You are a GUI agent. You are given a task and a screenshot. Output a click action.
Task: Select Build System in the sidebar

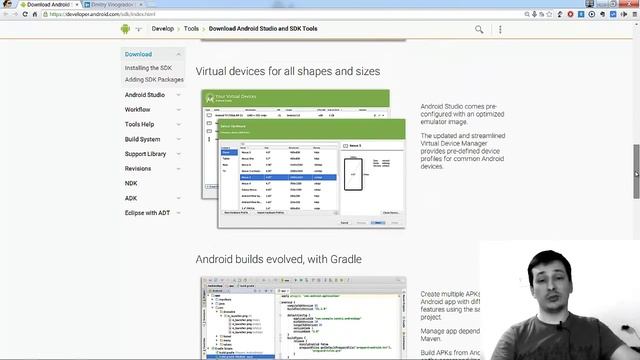click(142, 139)
